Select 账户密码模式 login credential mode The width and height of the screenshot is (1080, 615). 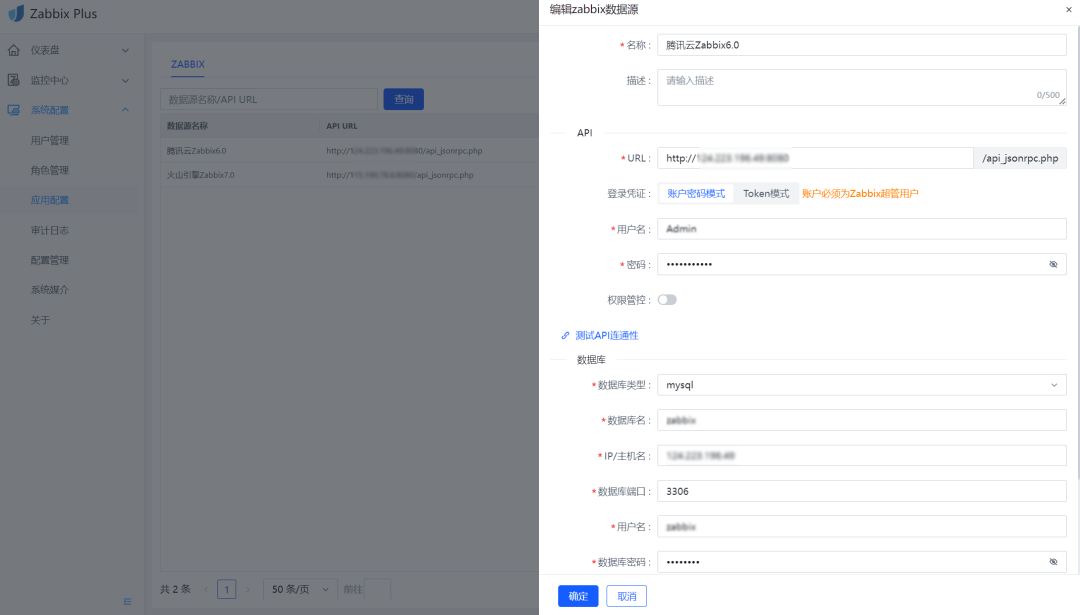coord(696,194)
